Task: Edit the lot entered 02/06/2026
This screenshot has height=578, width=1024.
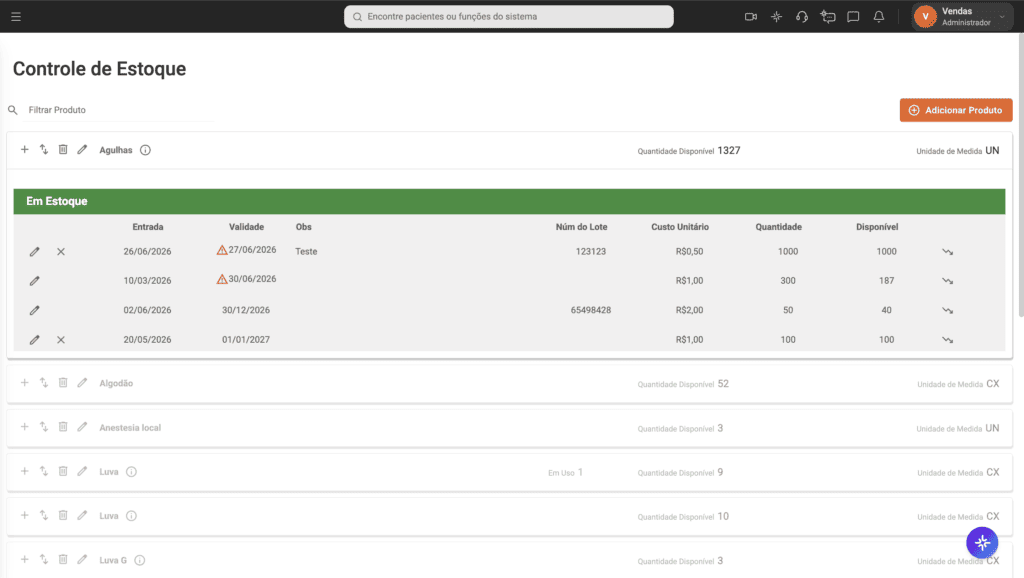Action: coord(35,310)
